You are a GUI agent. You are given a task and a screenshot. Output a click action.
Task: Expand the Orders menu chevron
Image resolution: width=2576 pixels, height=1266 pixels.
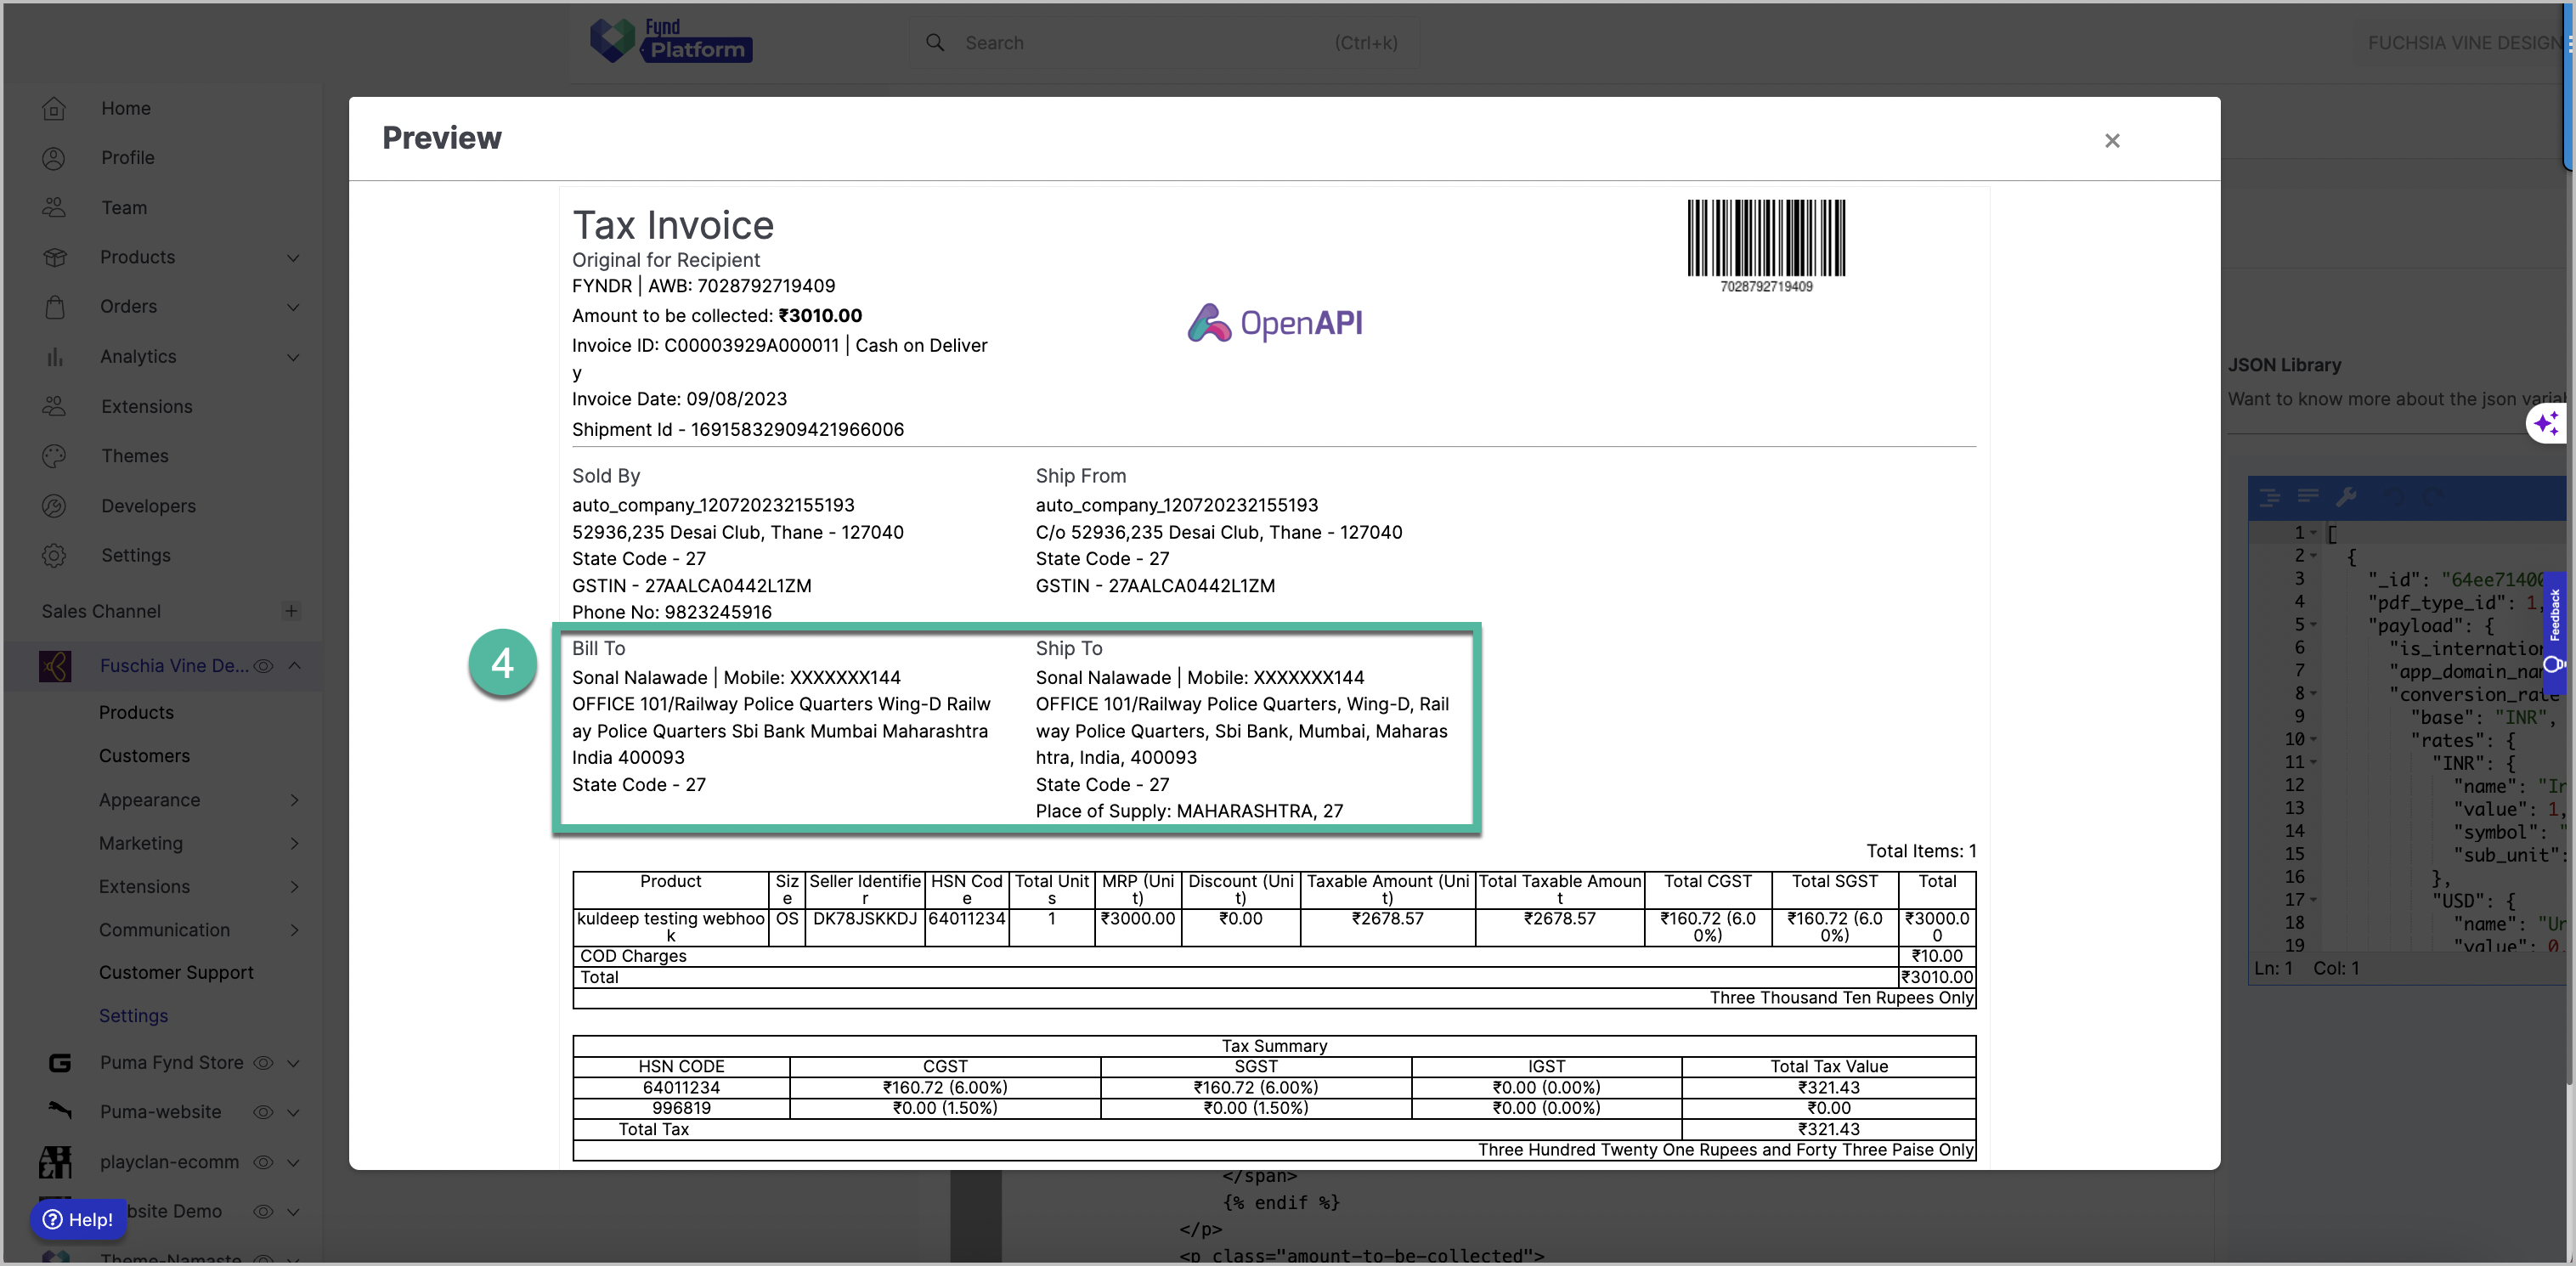293,308
